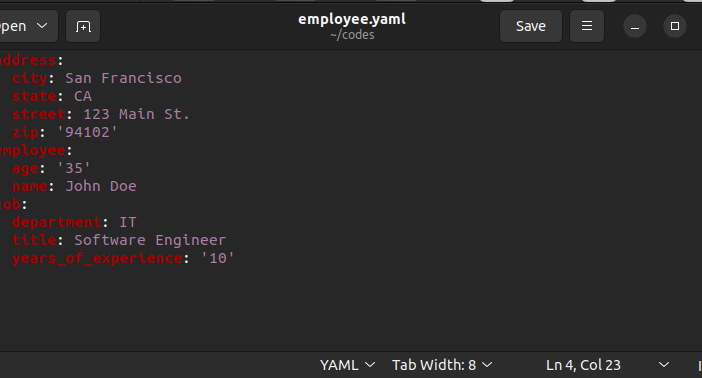This screenshot has height=378, width=702.
Task: Open the YAML language selector
Action: (x=347, y=365)
